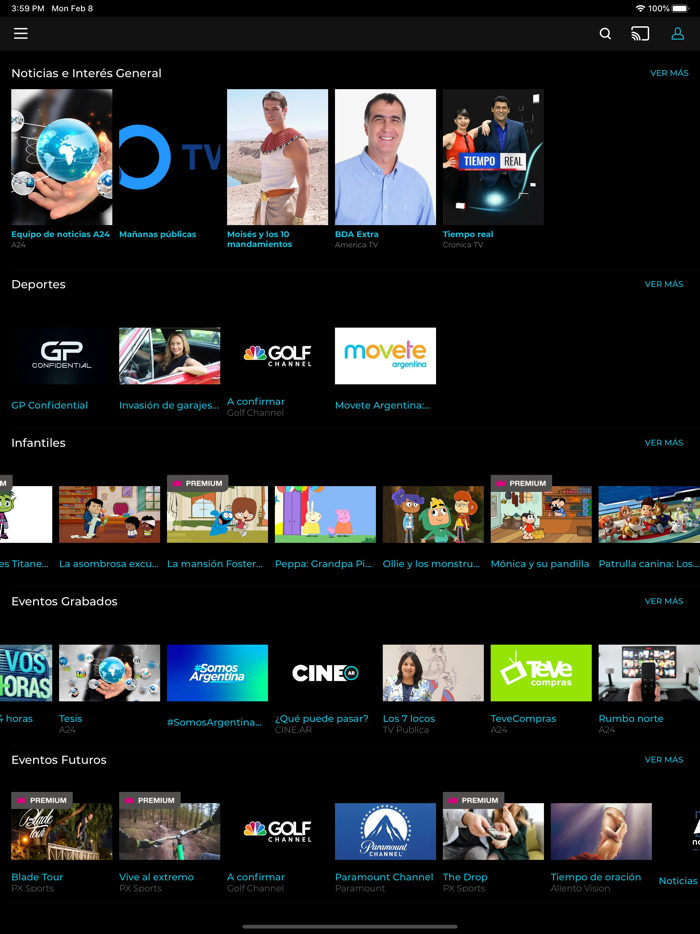This screenshot has width=700, height=934.
Task: Open Invasión de garajes thumbnail
Action: (169, 356)
